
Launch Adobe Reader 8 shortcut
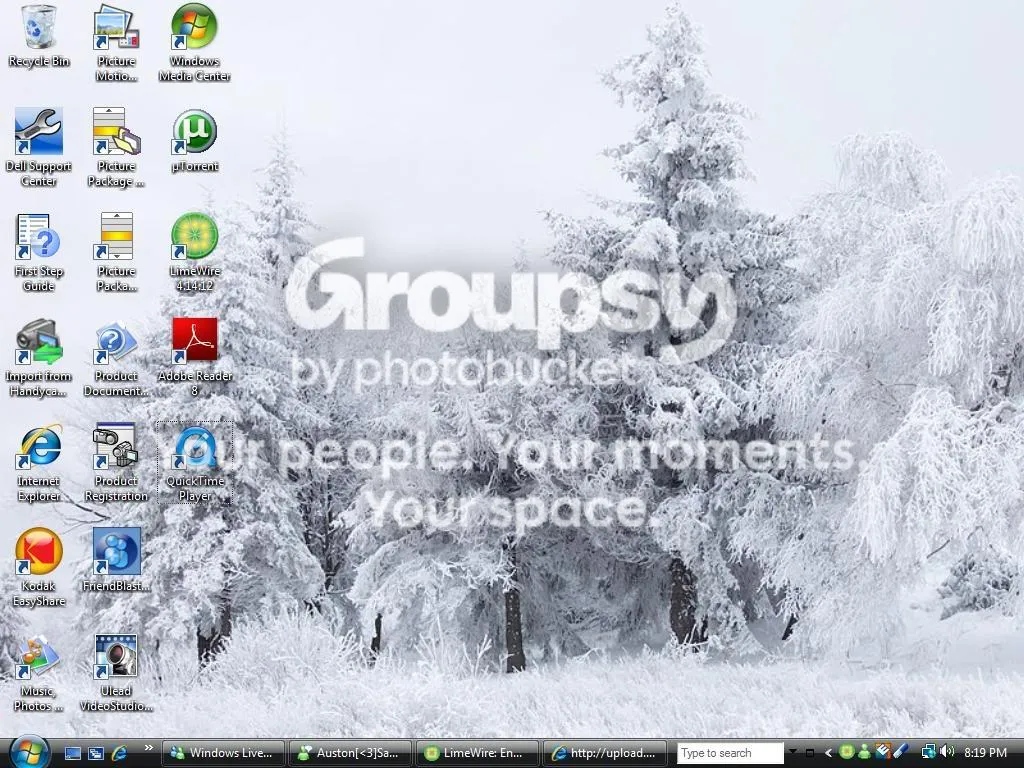tap(194, 359)
